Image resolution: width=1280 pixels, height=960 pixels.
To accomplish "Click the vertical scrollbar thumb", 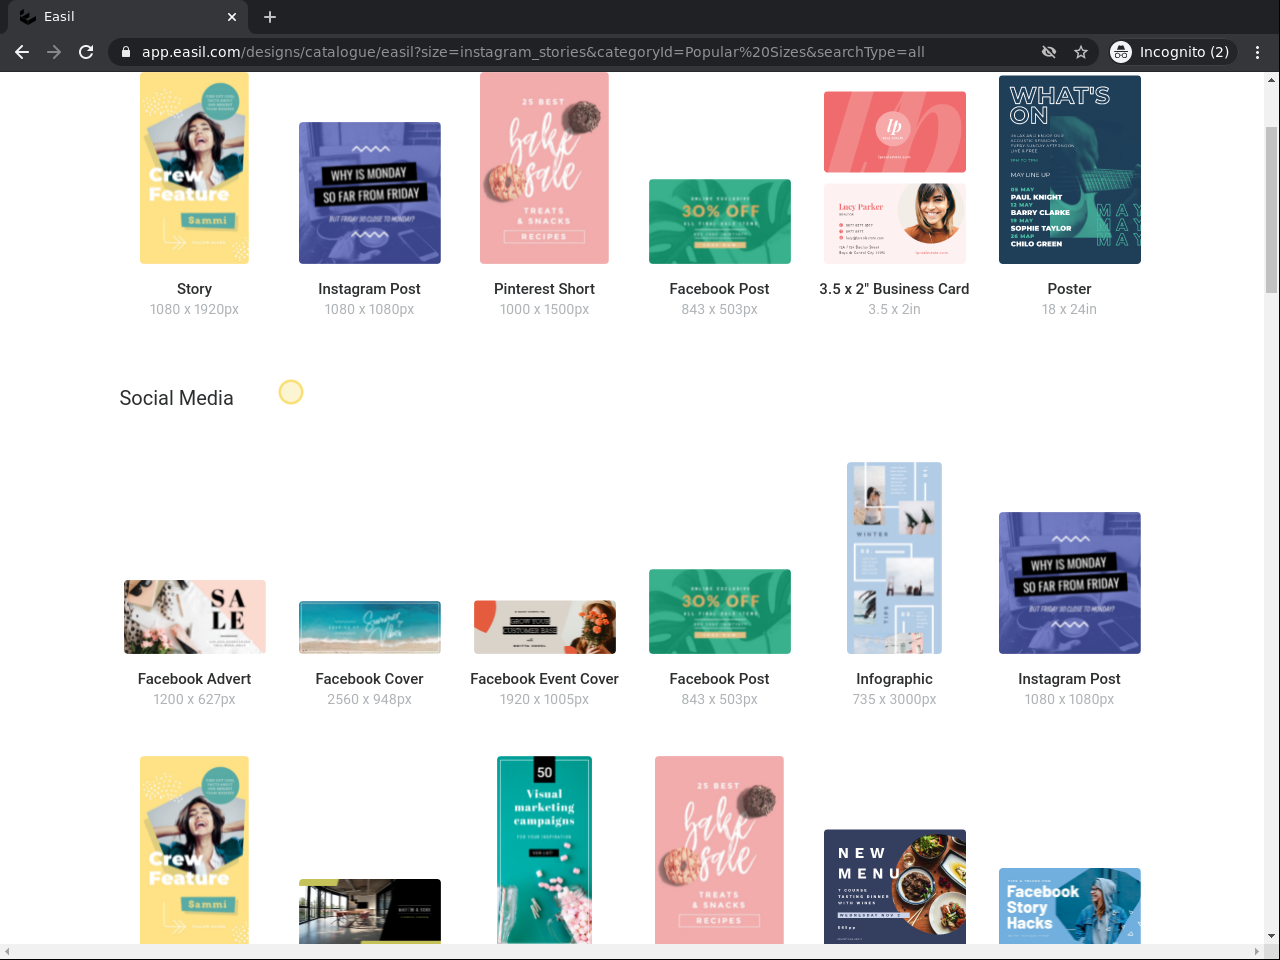I will click(1272, 208).
